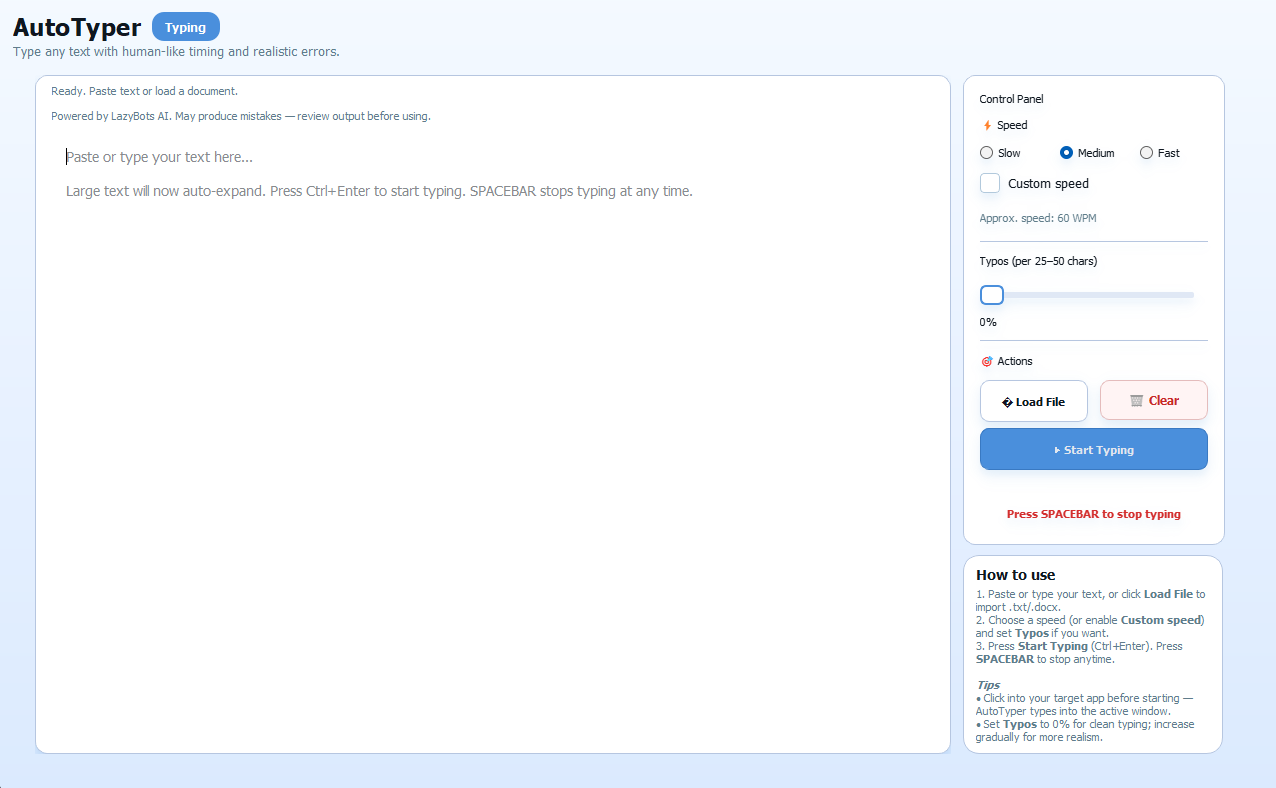Click the Approx. speed 60 WPM label
The image size is (1276, 788).
[x=1038, y=218]
